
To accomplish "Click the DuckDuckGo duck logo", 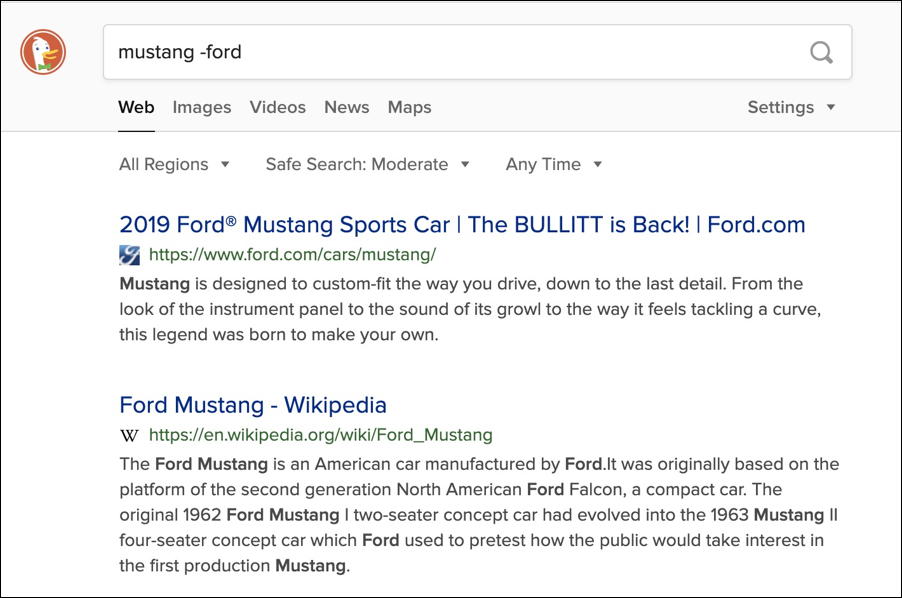I will click(x=43, y=52).
